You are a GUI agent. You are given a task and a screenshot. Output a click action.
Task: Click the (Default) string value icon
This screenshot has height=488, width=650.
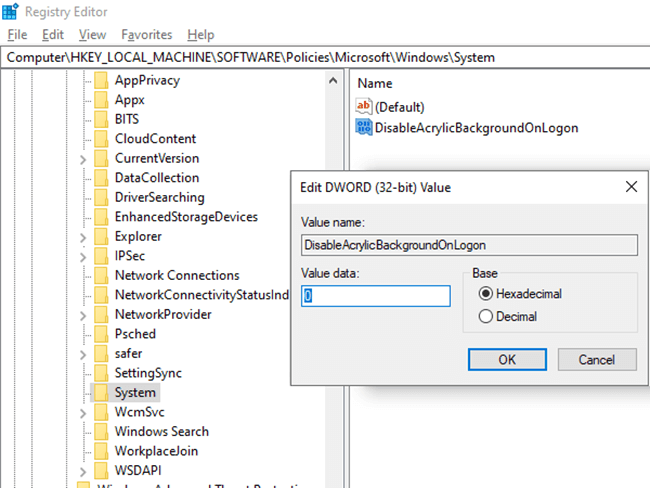pyautogui.click(x=364, y=107)
